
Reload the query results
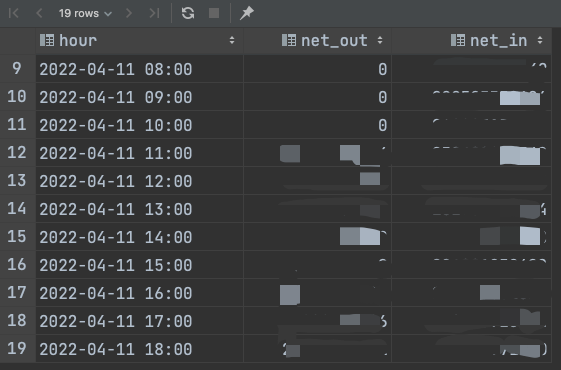188,14
